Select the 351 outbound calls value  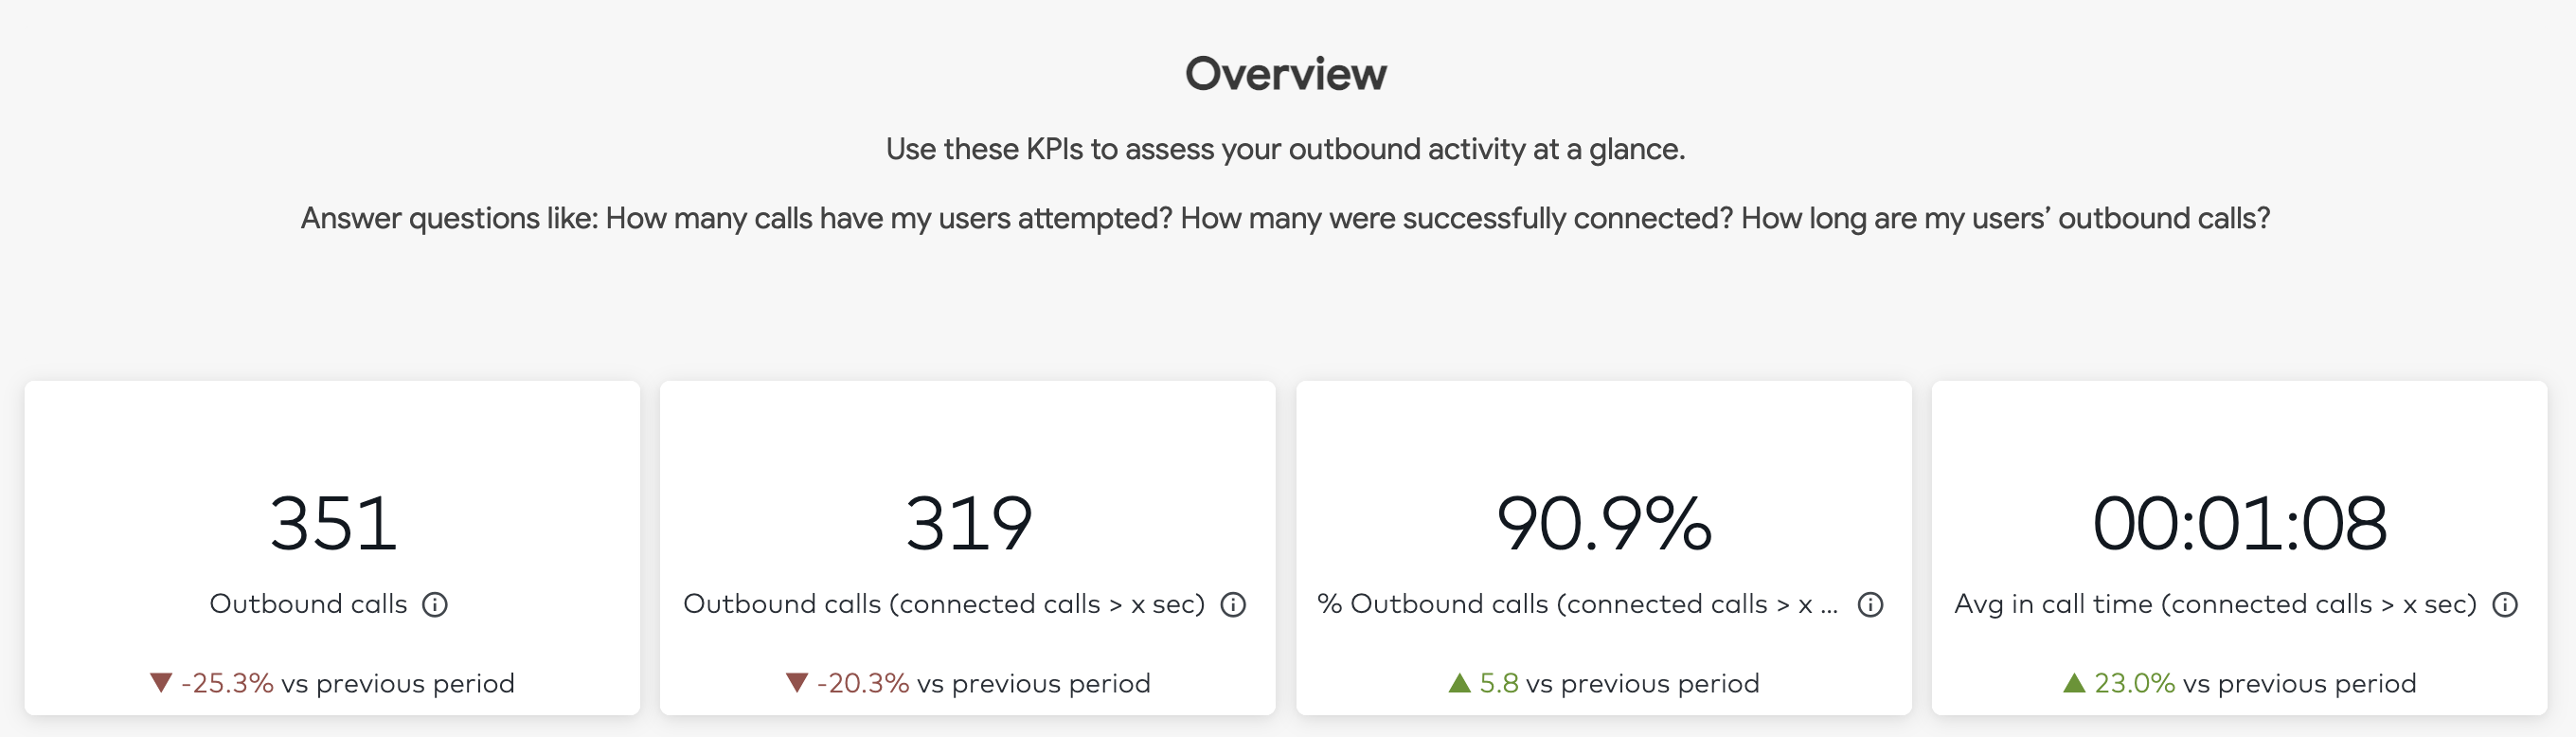coord(333,523)
